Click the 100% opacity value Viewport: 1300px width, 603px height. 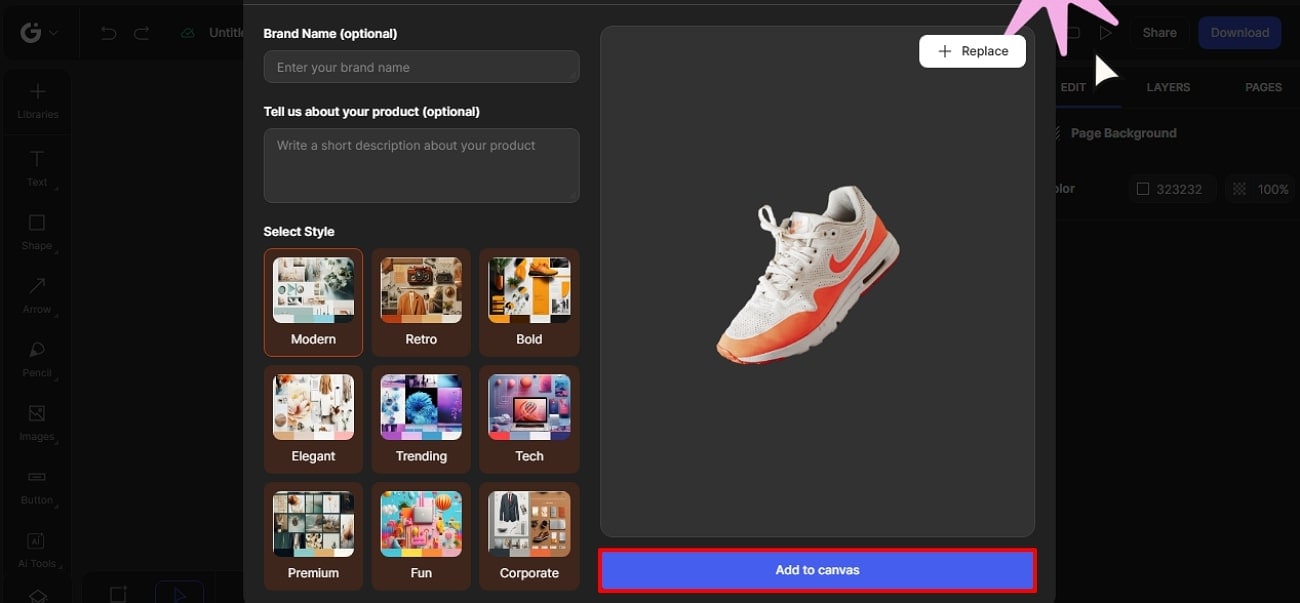click(1273, 189)
